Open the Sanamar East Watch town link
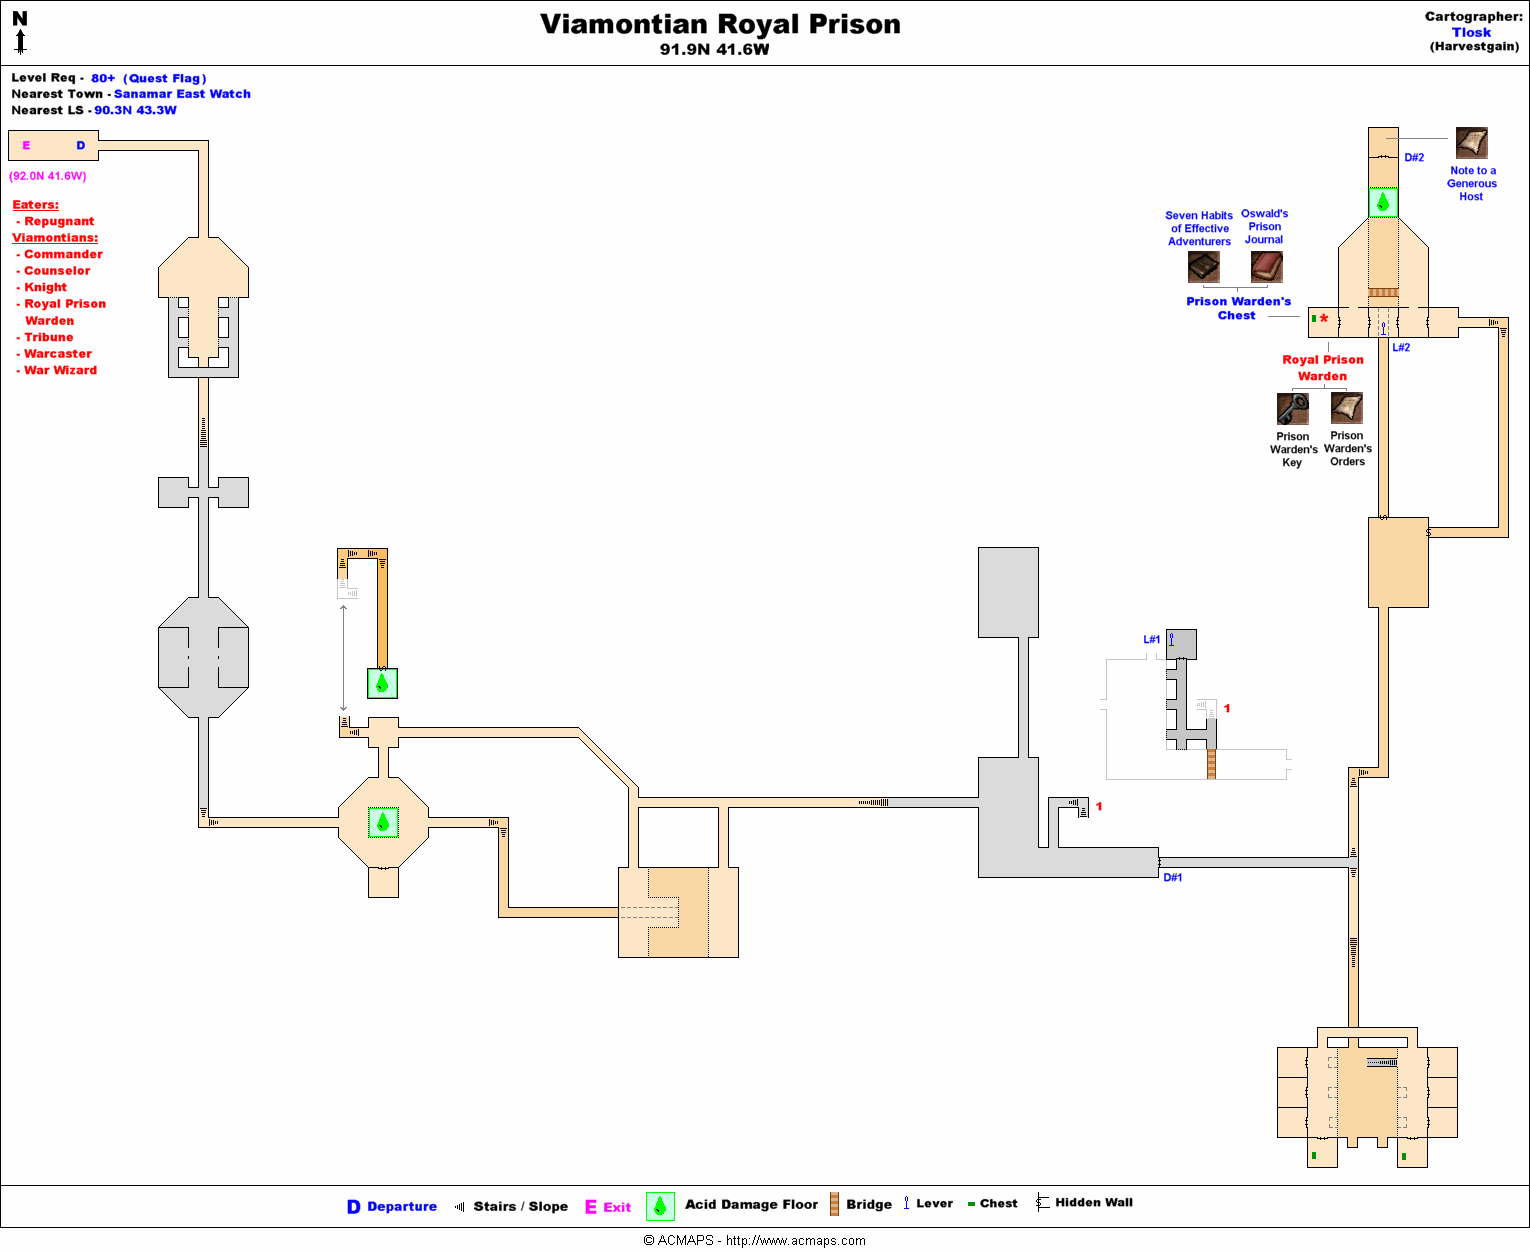This screenshot has height=1251, width=1530. (182, 94)
